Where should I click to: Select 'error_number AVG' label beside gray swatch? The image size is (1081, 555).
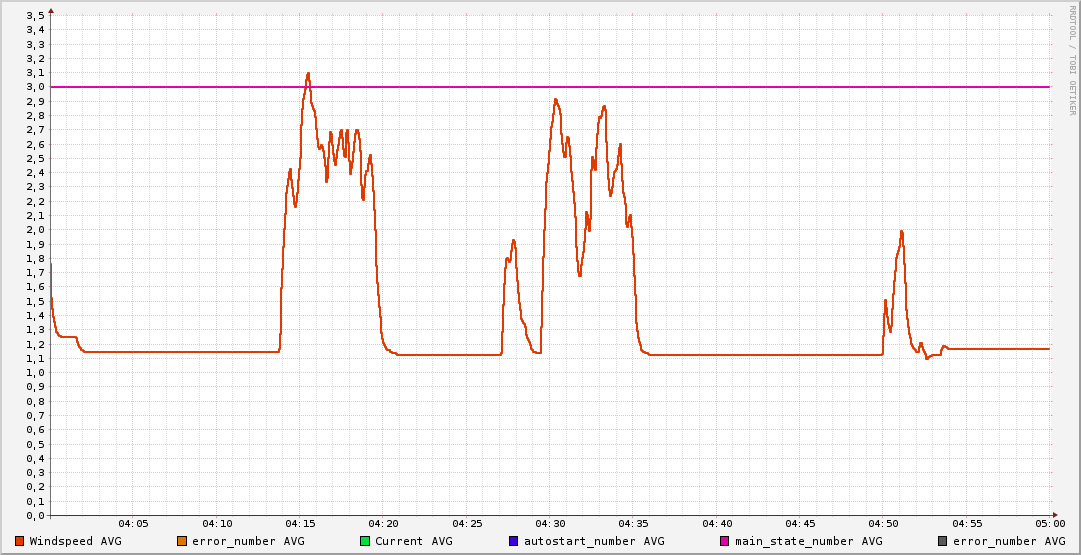[x=1009, y=541]
